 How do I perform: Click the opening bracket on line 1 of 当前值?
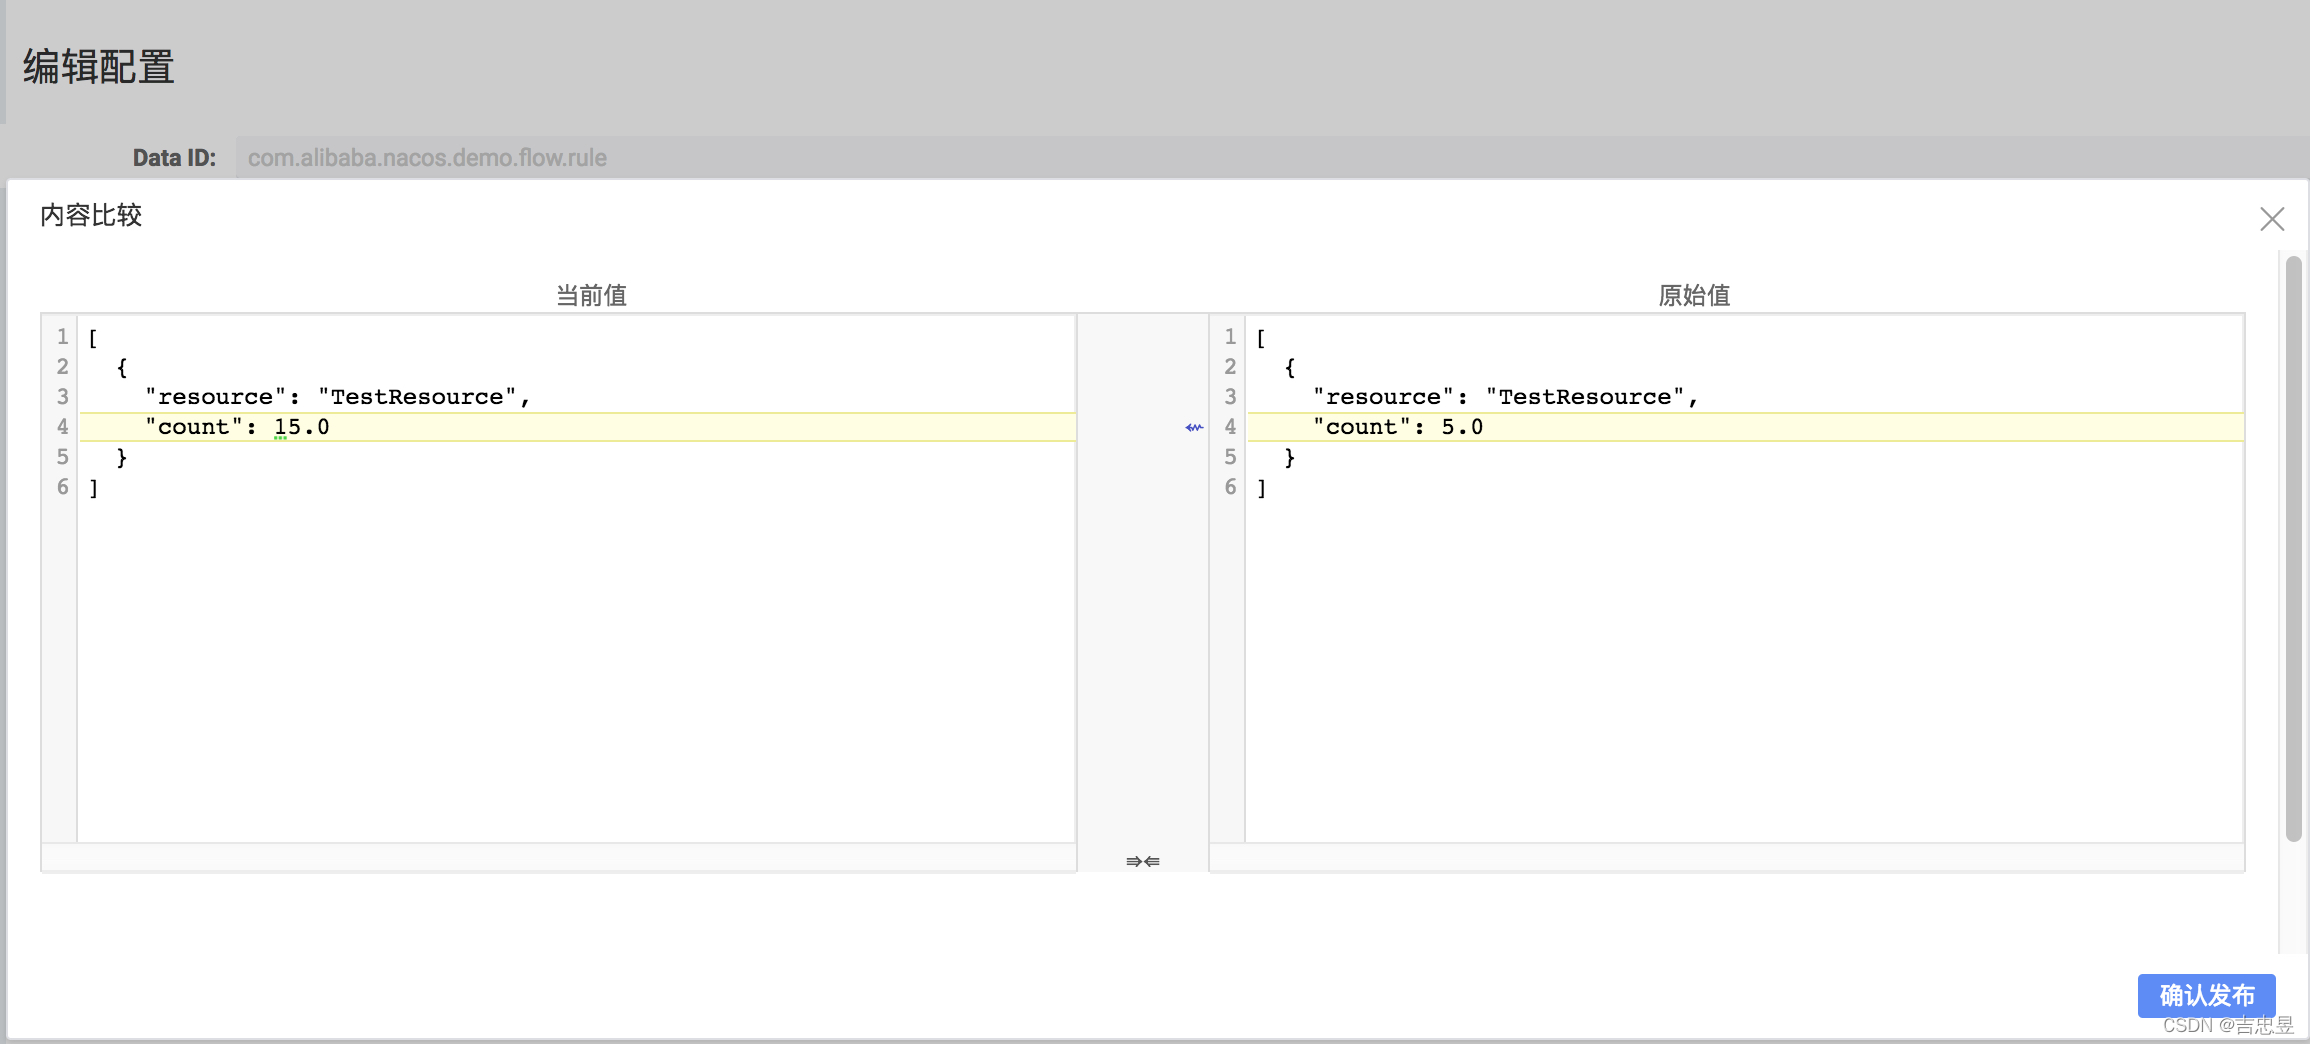[93, 338]
